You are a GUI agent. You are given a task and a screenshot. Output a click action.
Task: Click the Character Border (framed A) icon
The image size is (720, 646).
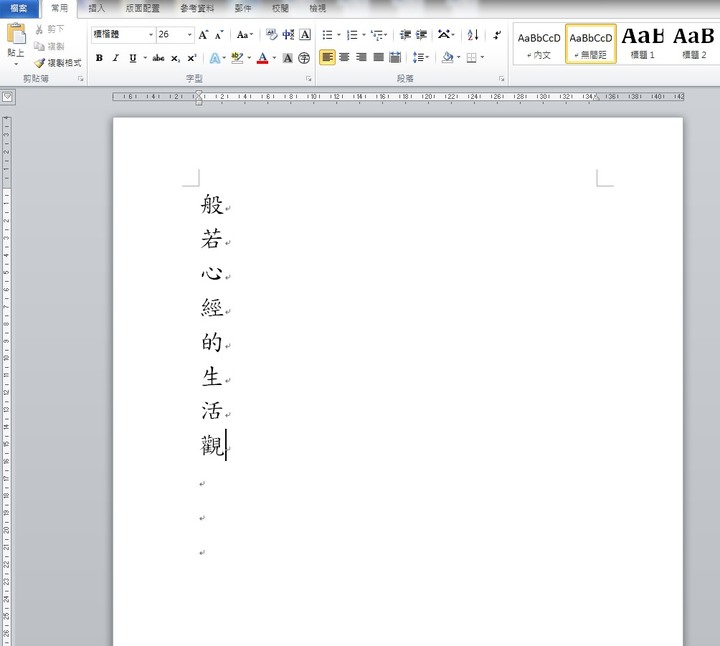(x=305, y=34)
